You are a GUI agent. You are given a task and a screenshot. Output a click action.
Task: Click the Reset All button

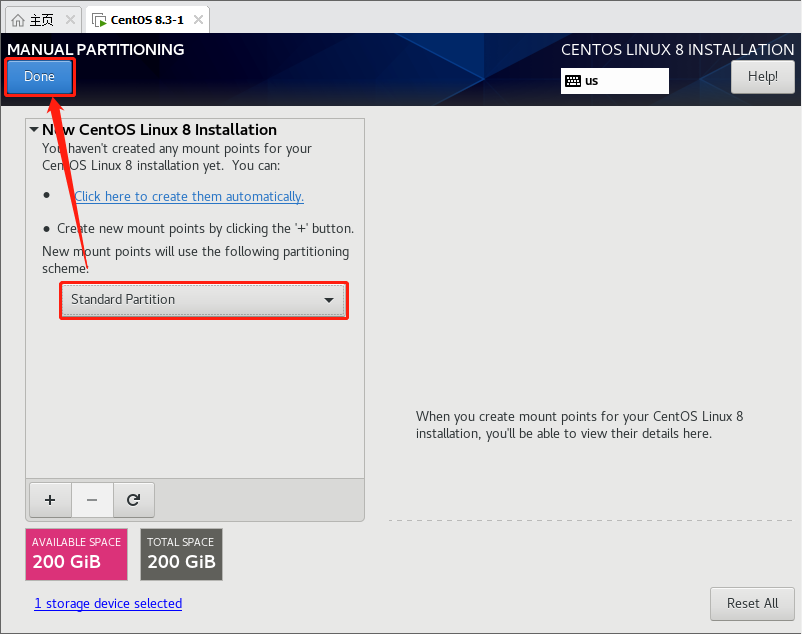tap(752, 603)
